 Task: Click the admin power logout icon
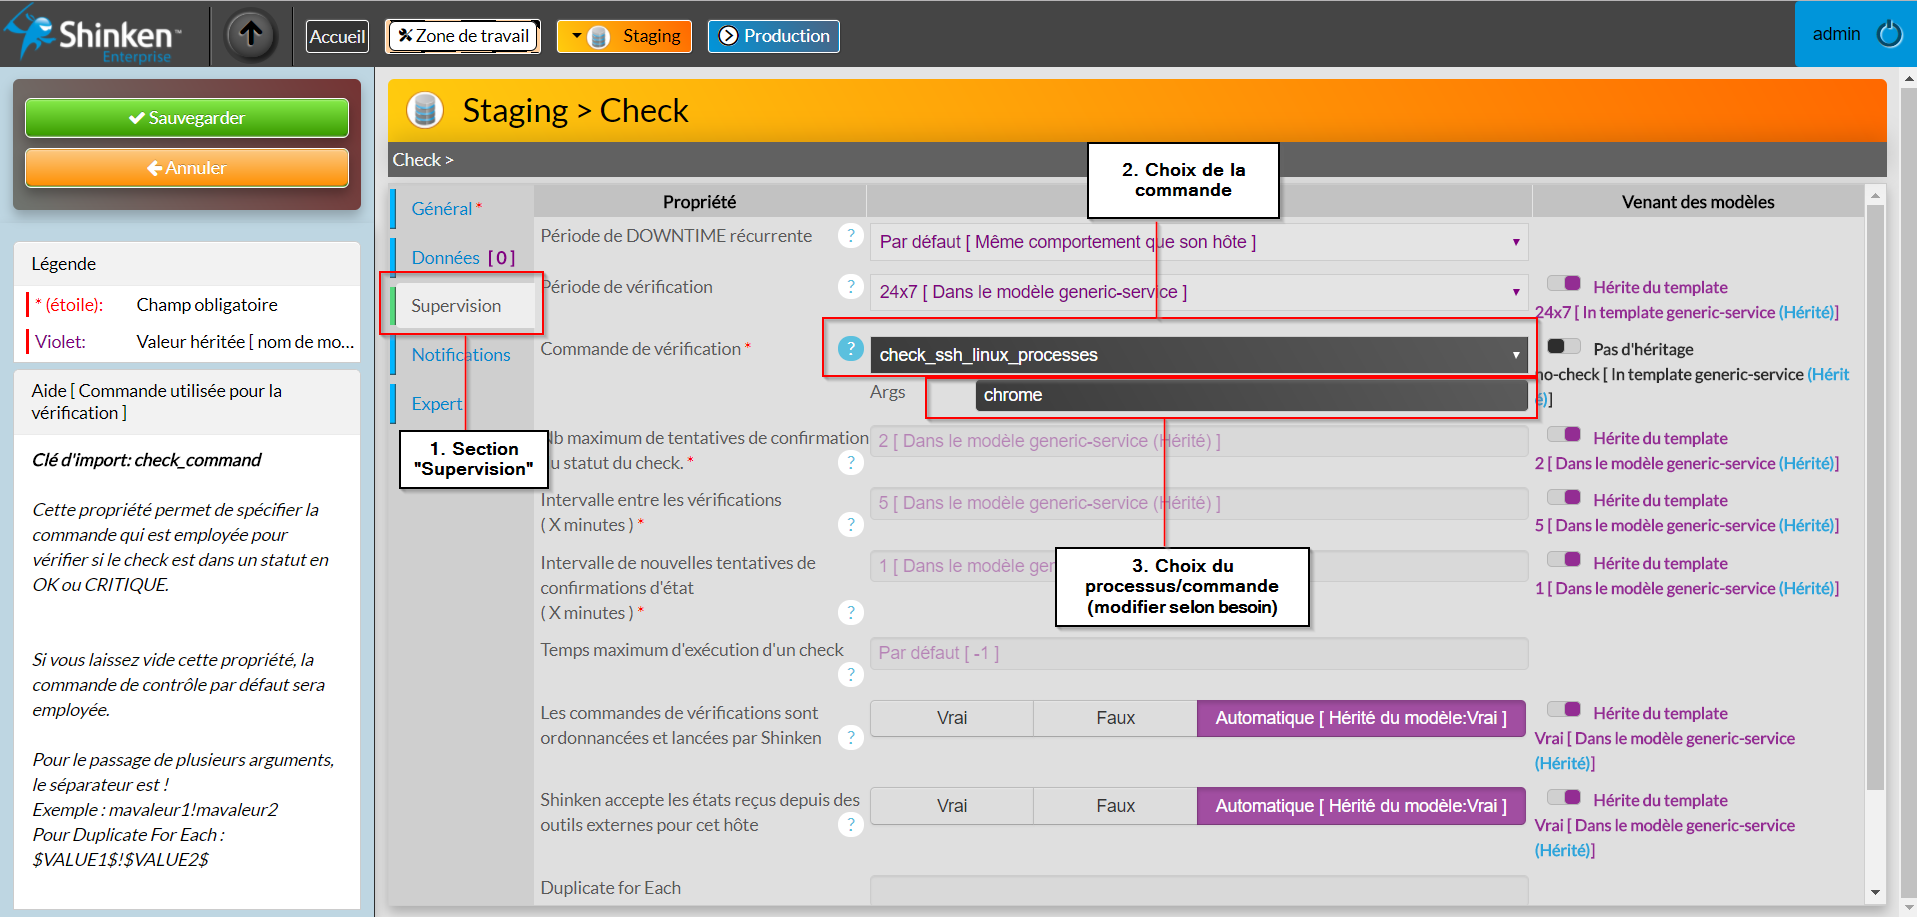1889,34
